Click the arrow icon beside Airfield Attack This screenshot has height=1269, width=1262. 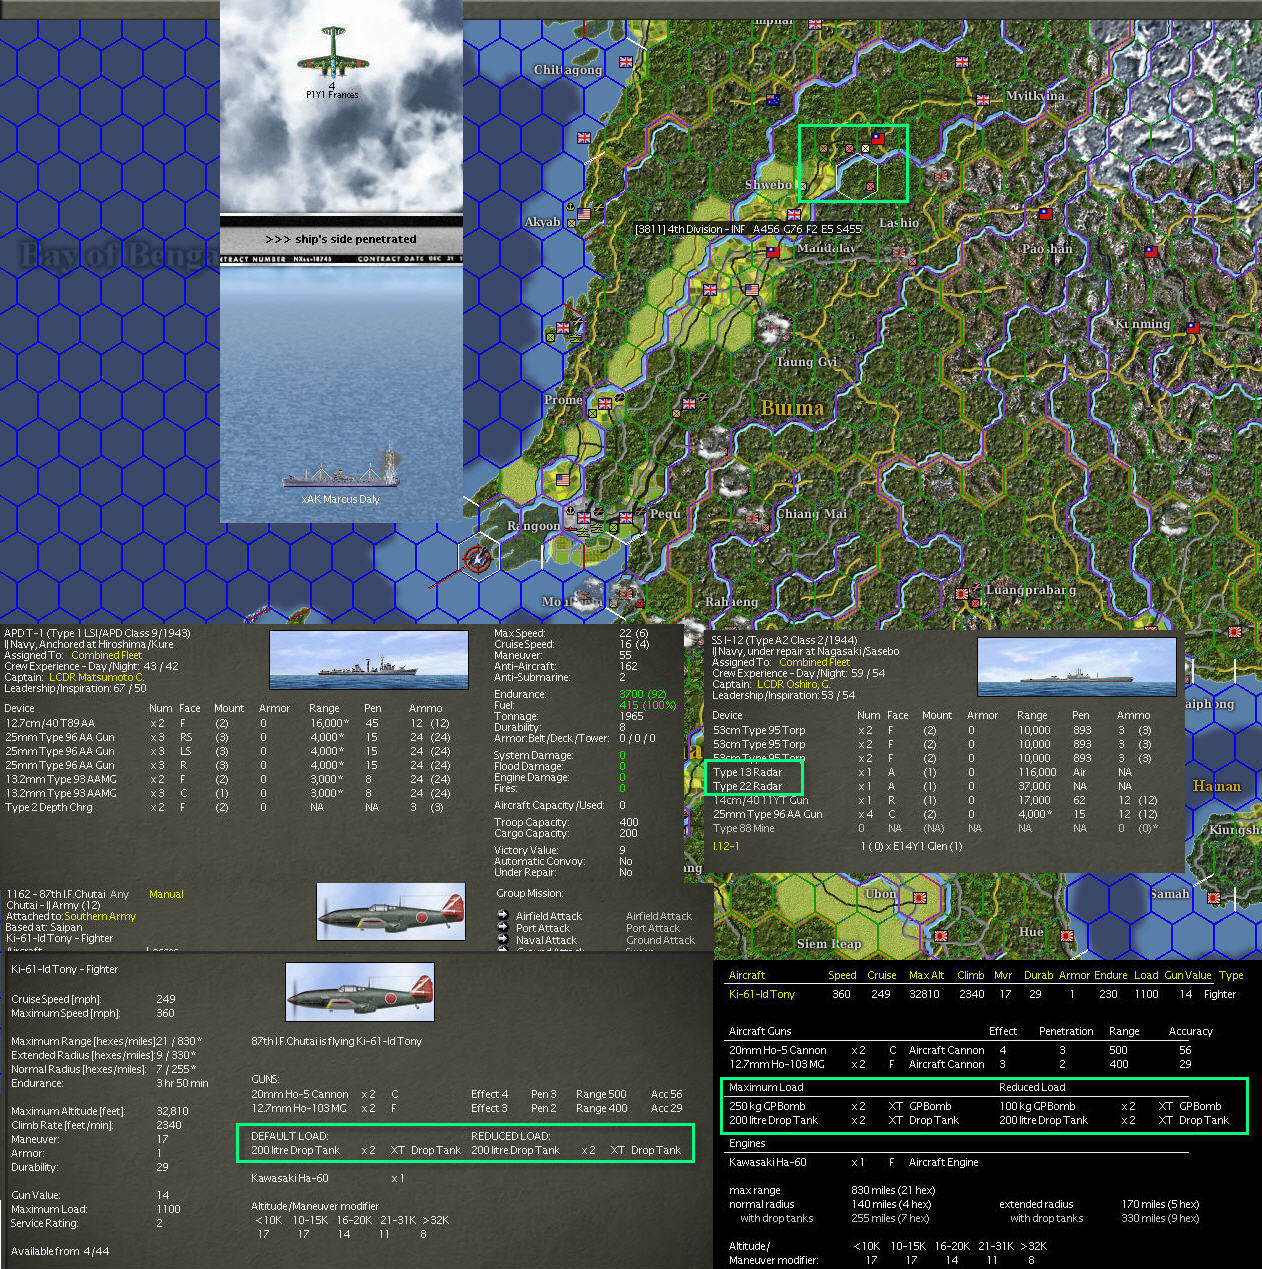pos(502,915)
